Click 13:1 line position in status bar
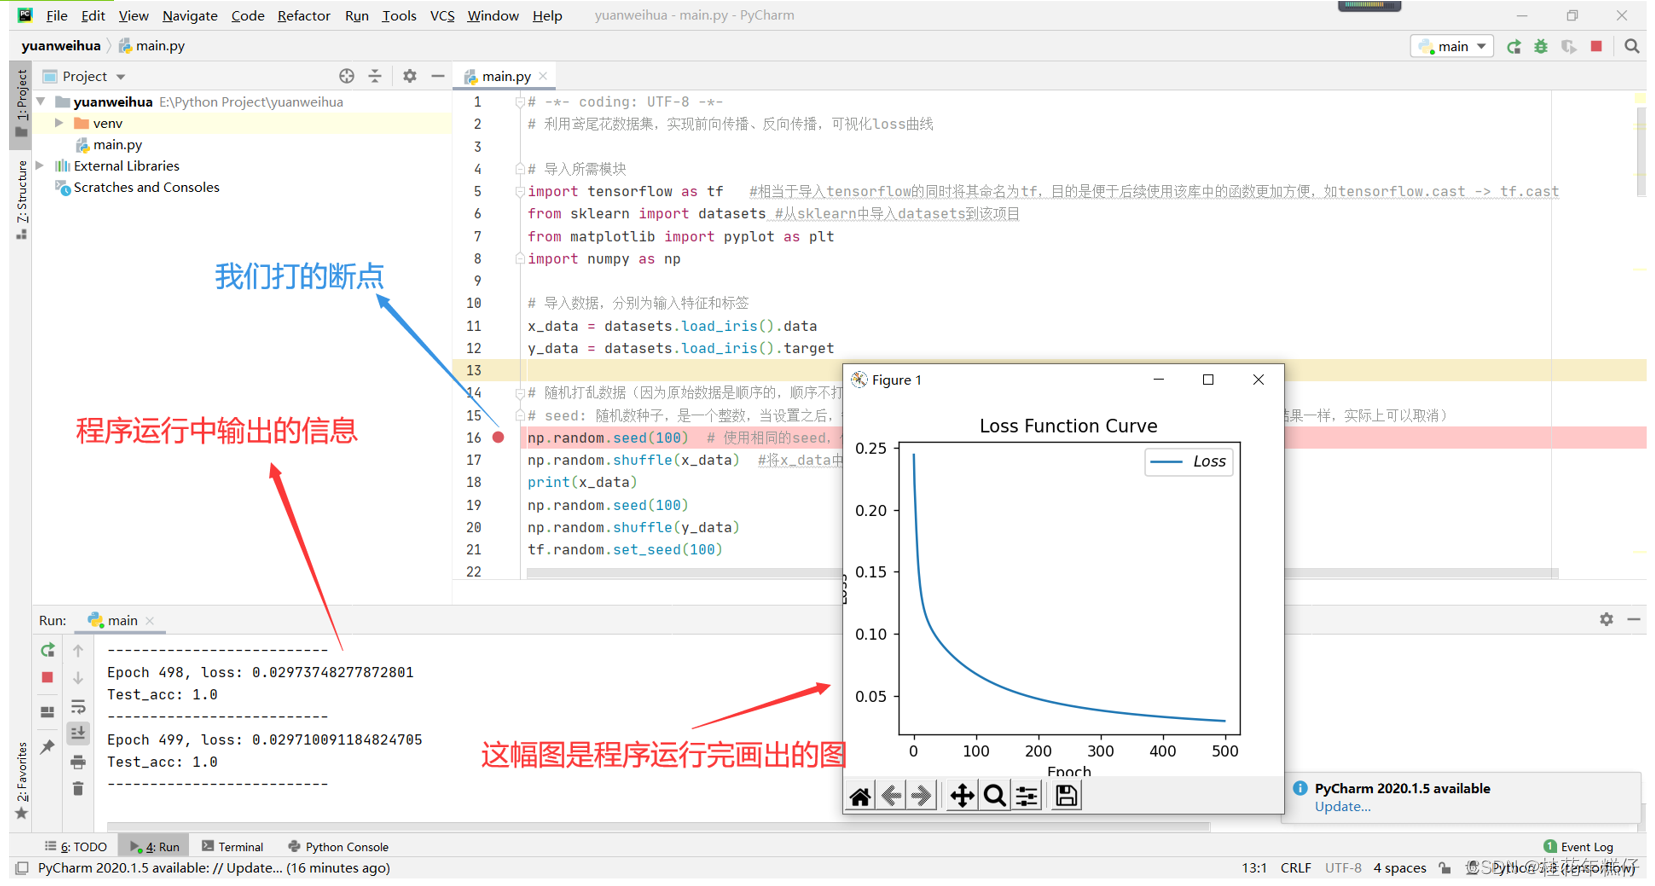This screenshot has width=1655, height=886. click(x=1254, y=868)
